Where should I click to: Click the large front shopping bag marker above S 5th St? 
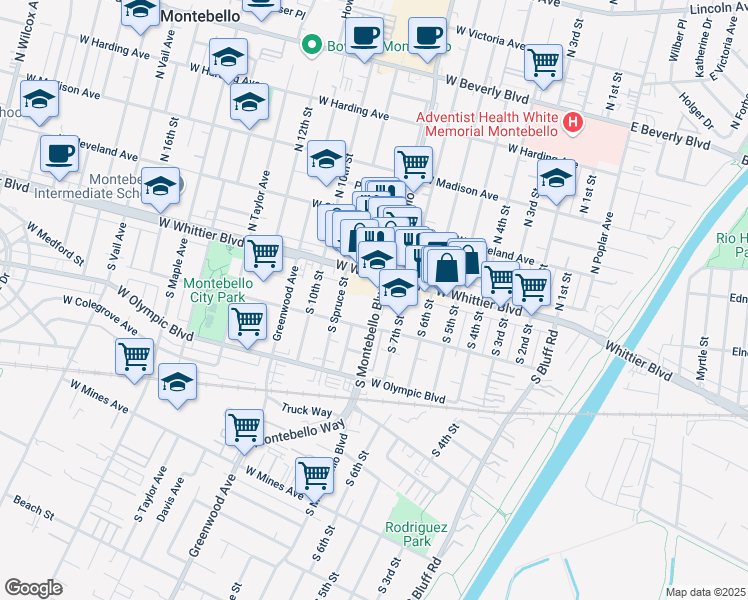pos(447,271)
